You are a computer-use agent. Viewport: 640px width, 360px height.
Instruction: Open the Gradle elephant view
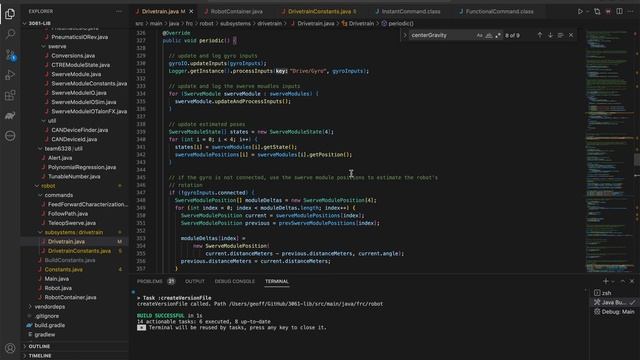click(10, 116)
